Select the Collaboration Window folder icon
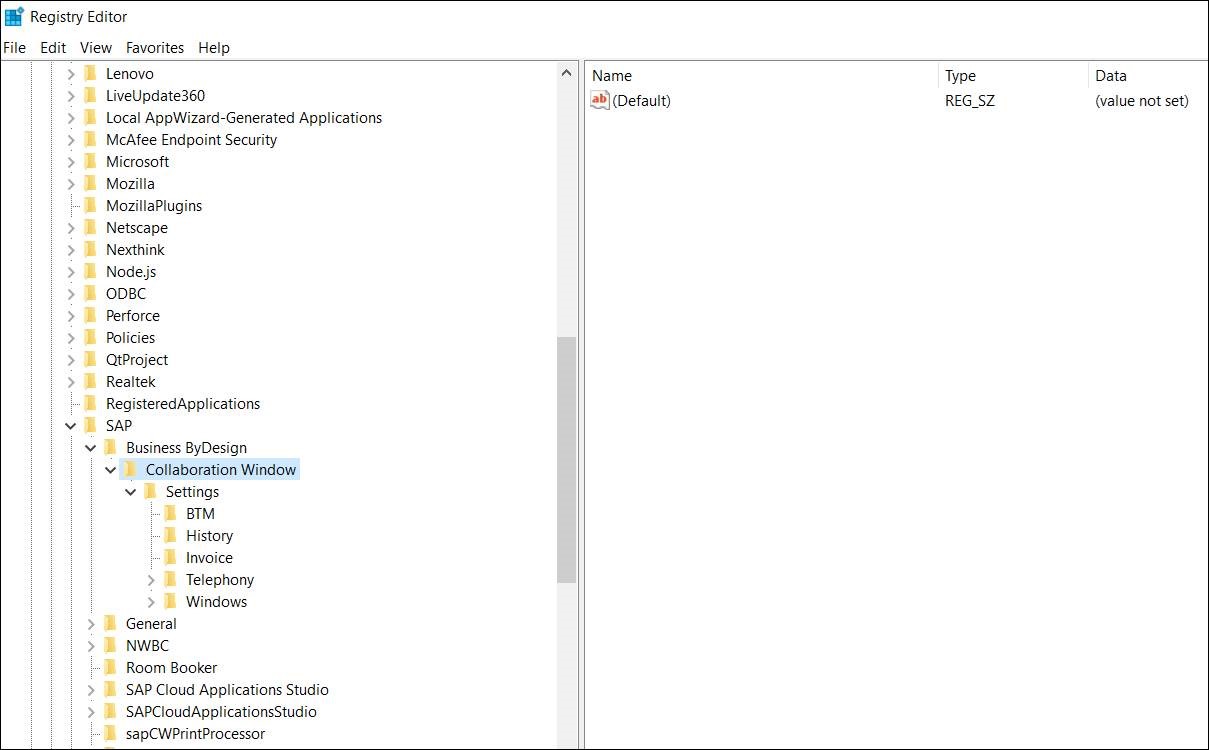The height and width of the screenshot is (750, 1209). coord(131,469)
